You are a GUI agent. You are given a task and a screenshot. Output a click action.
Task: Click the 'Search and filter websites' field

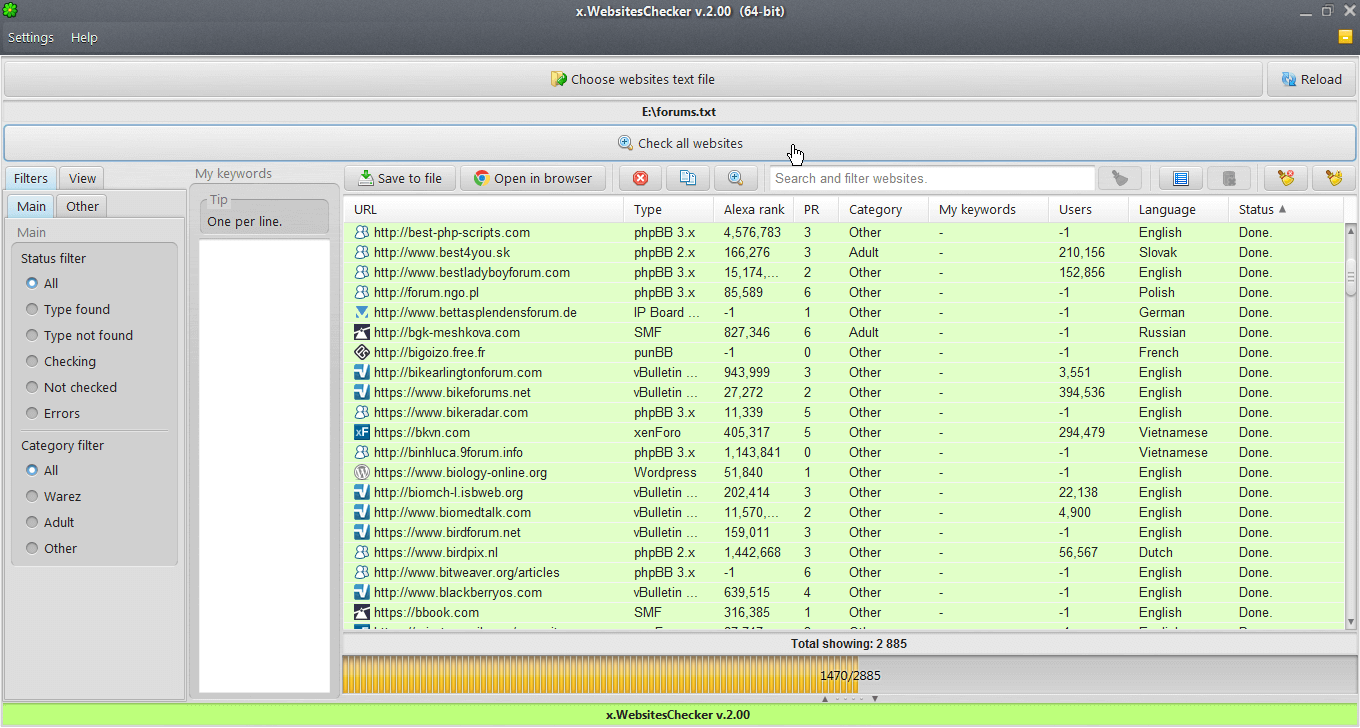[932, 178]
